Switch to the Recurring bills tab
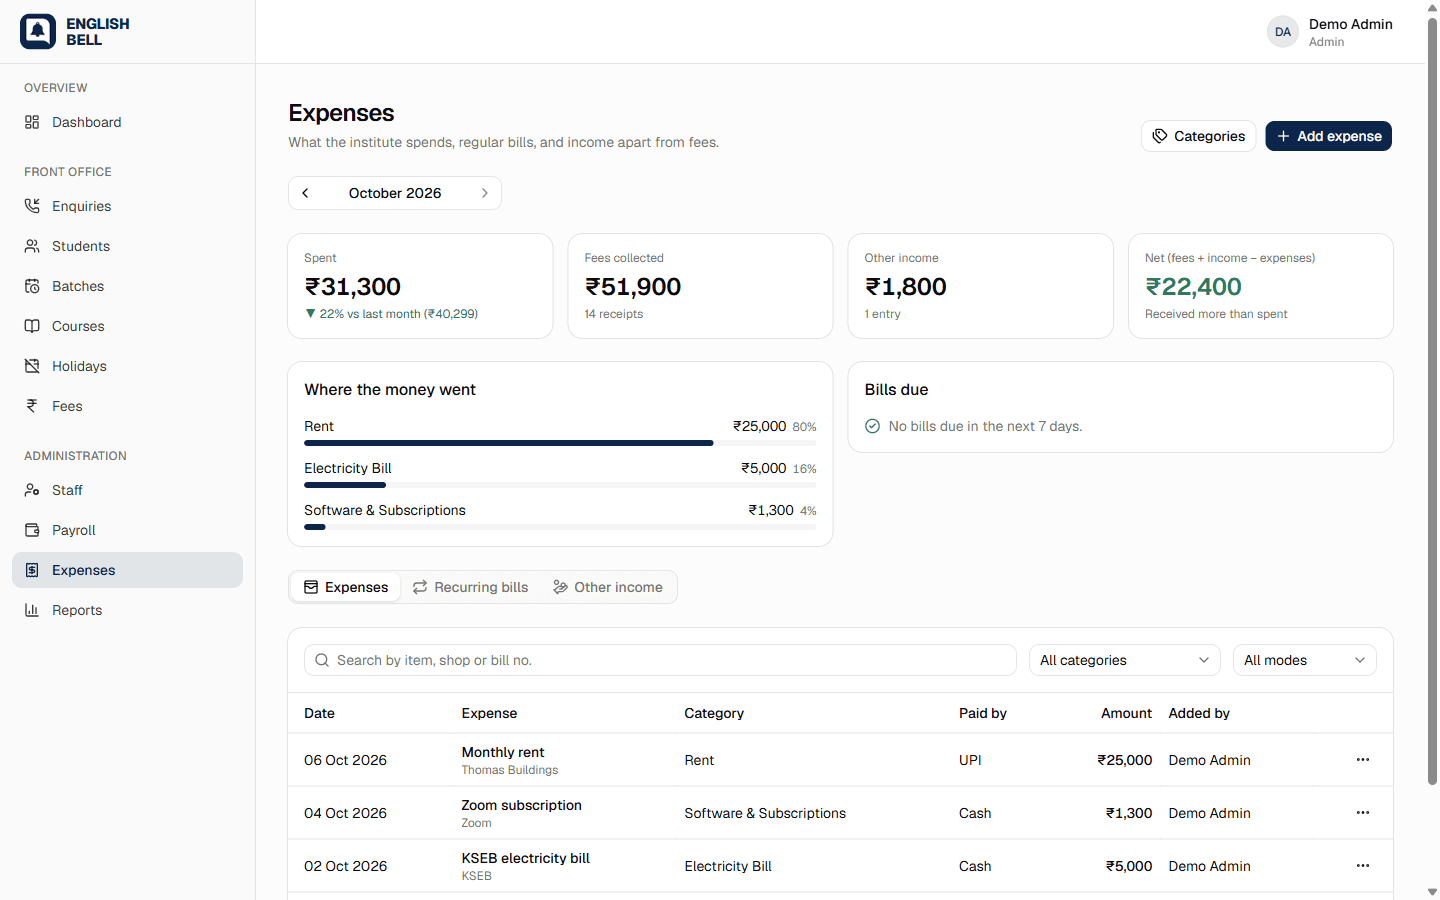 click(470, 587)
